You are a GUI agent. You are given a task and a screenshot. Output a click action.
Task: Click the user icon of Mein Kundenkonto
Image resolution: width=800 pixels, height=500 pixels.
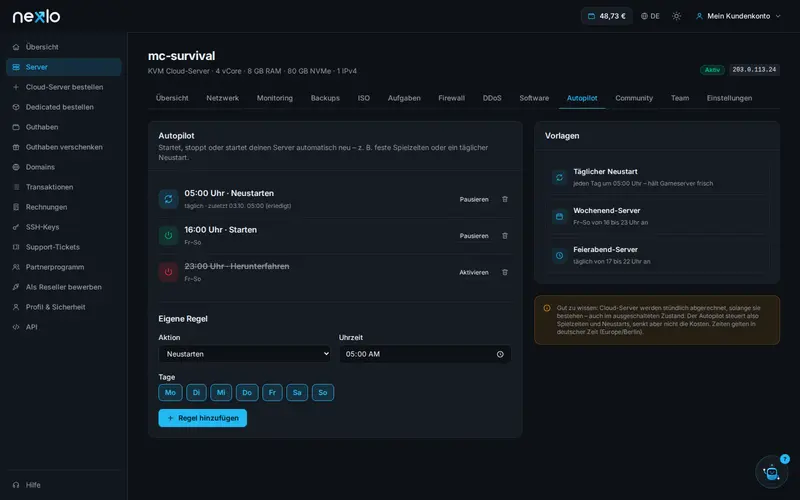699,16
